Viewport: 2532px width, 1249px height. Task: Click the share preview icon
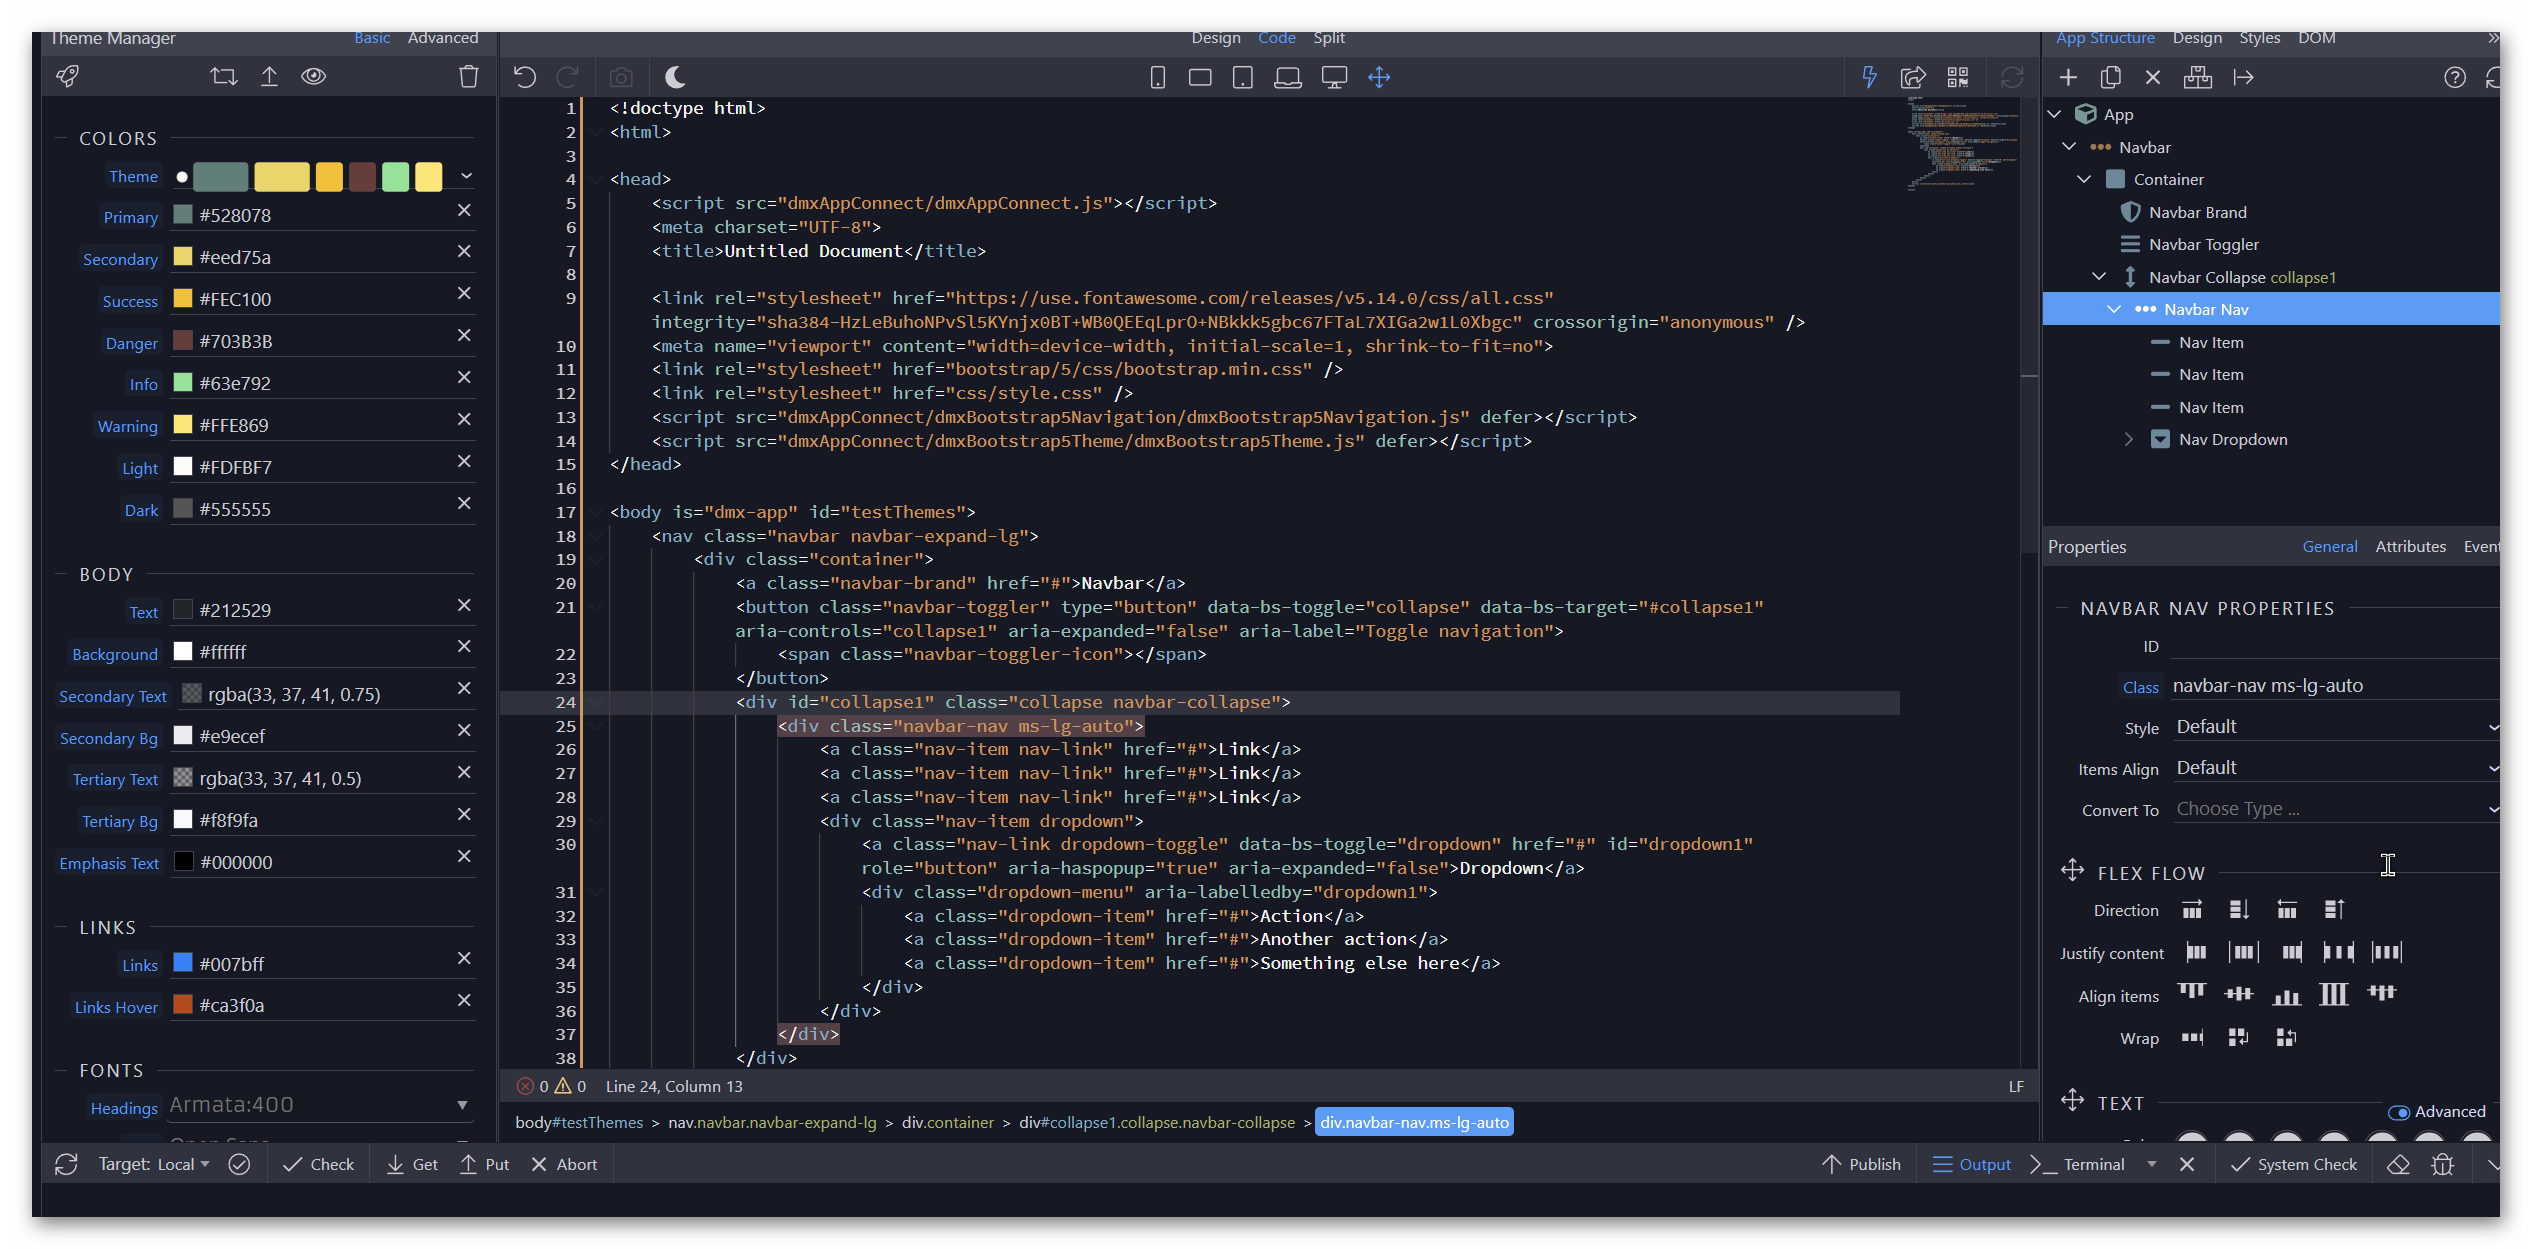[x=1913, y=77]
